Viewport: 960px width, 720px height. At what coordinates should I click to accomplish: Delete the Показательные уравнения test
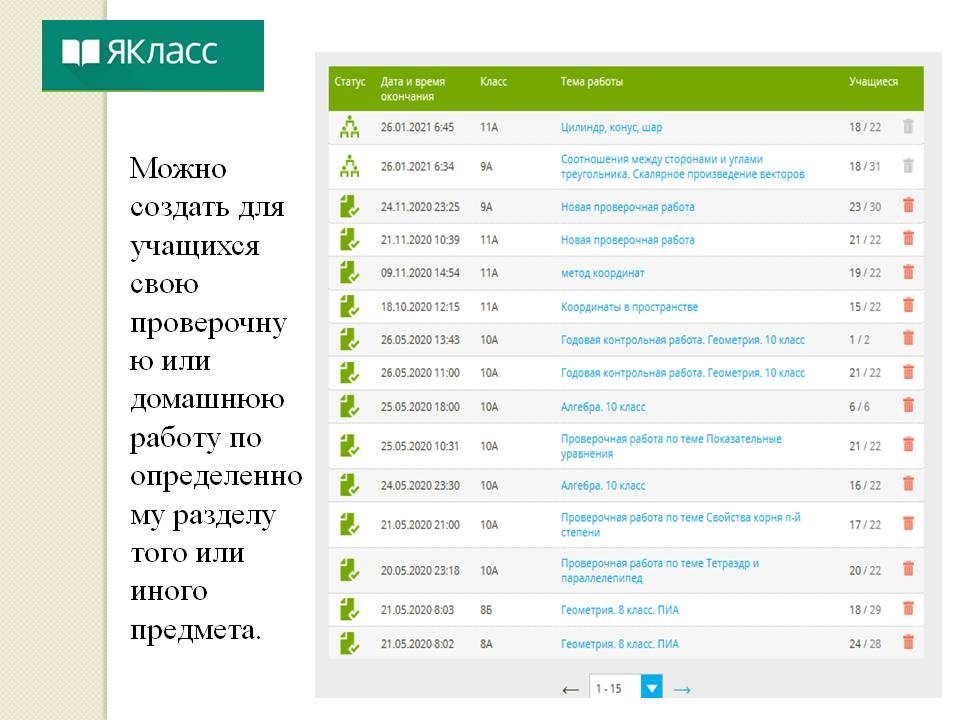908,445
